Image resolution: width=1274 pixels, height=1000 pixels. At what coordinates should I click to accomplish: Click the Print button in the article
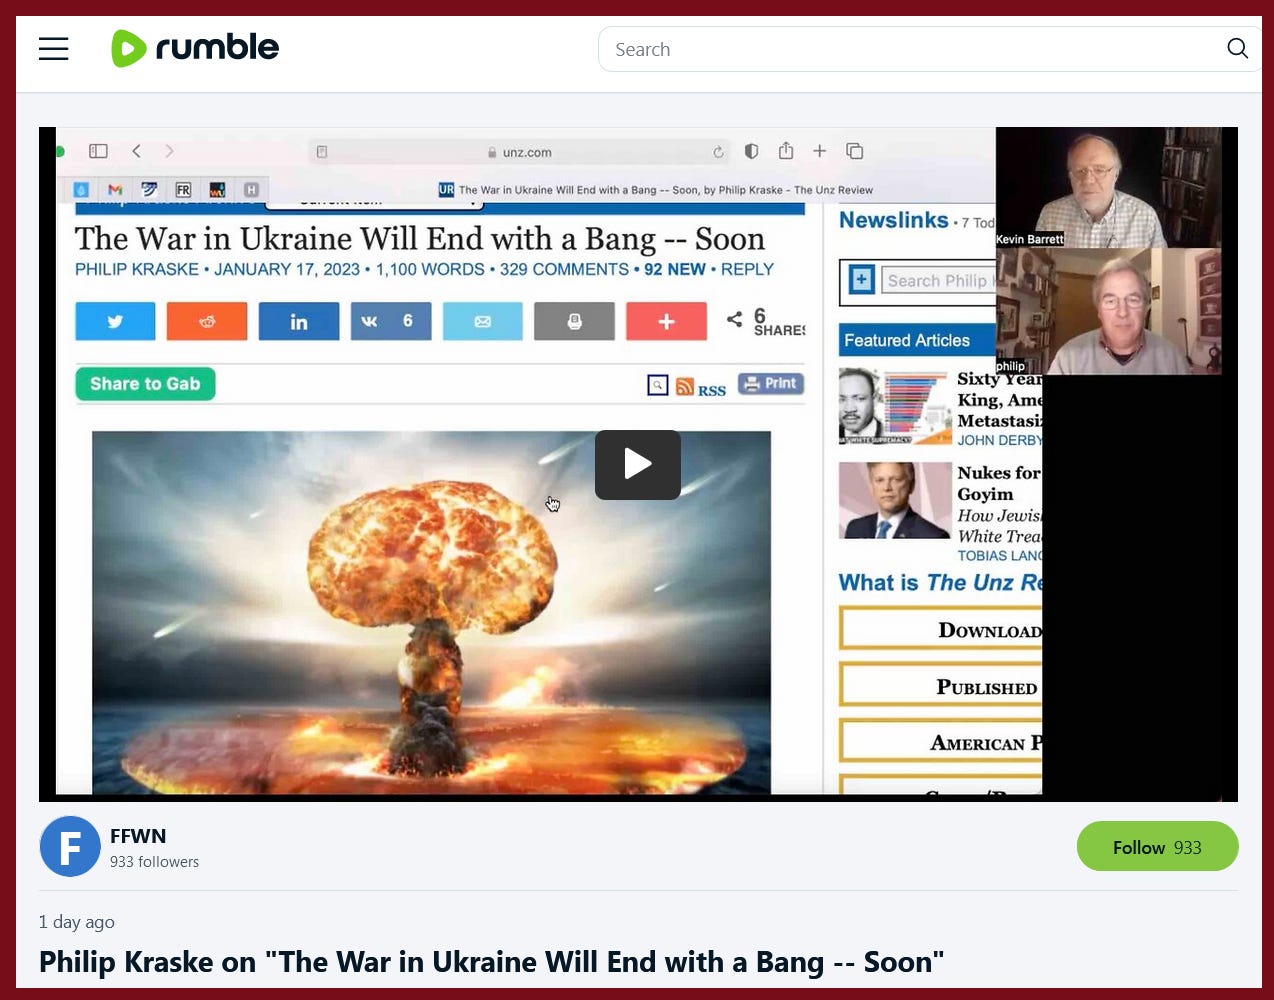pyautogui.click(x=771, y=384)
